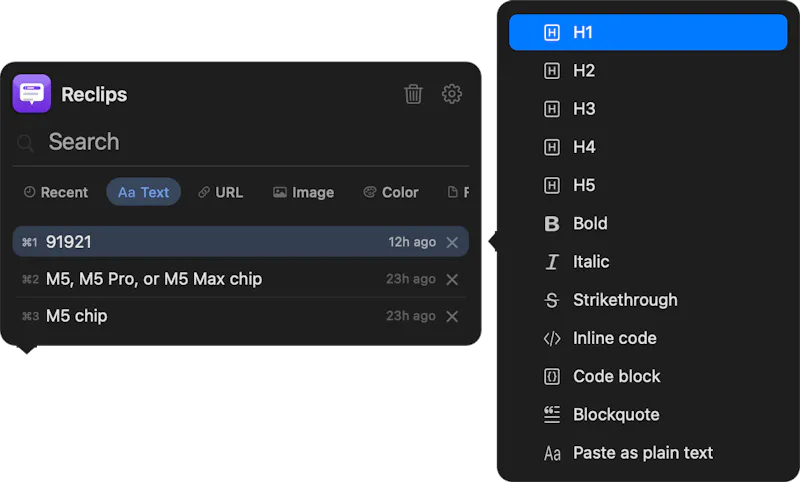Switch to the URL filter tab
The image size is (800, 482).
point(220,192)
